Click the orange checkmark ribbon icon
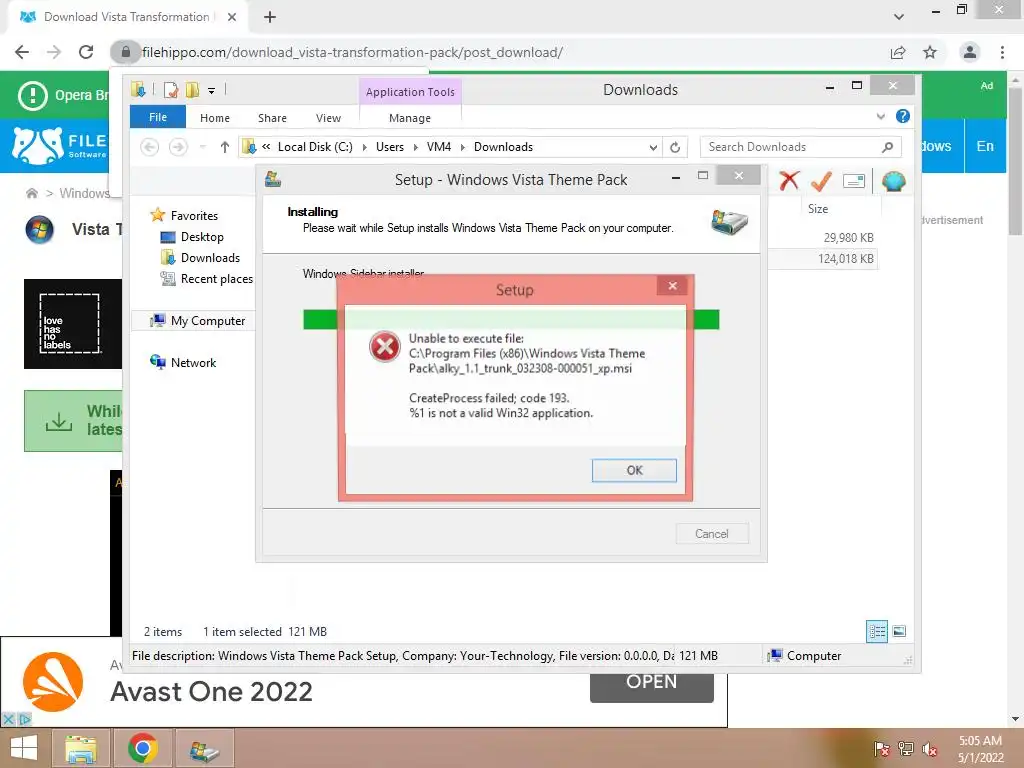Image resolution: width=1024 pixels, height=768 pixels. [820, 181]
